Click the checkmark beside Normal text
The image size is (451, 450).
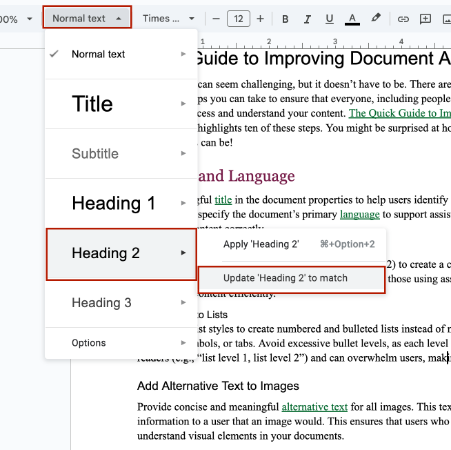54,54
